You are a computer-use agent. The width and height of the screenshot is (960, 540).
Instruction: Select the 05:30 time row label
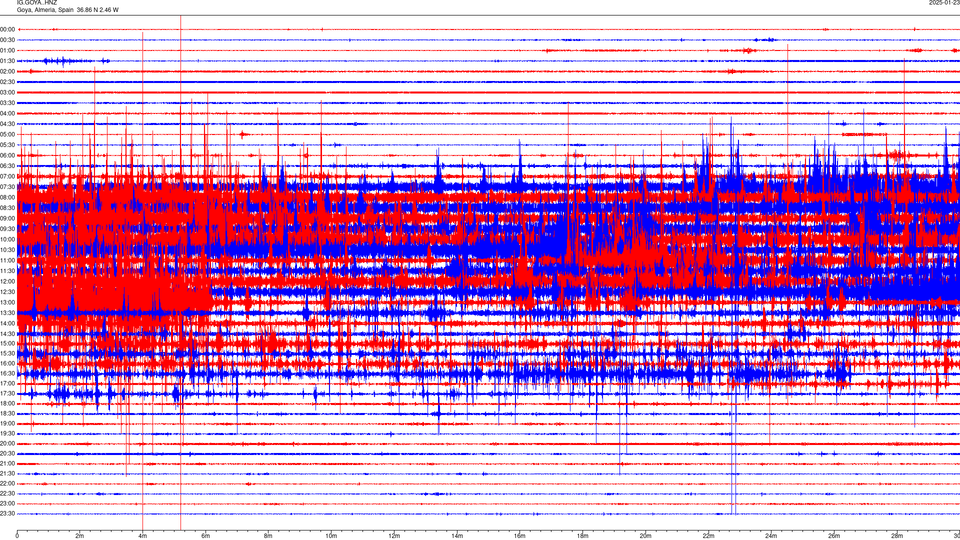tap(7, 145)
